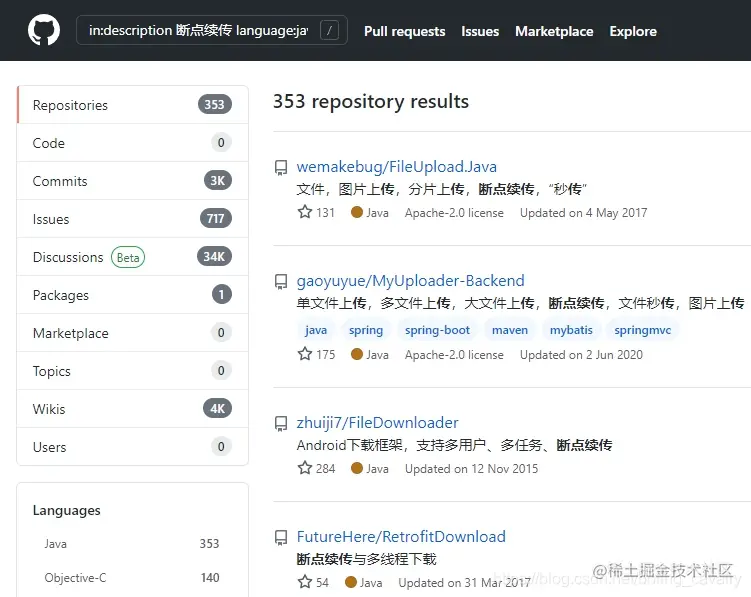Image resolution: width=751 pixels, height=597 pixels.
Task: Click the 4K count badge for Wikis
Action: pos(217,408)
